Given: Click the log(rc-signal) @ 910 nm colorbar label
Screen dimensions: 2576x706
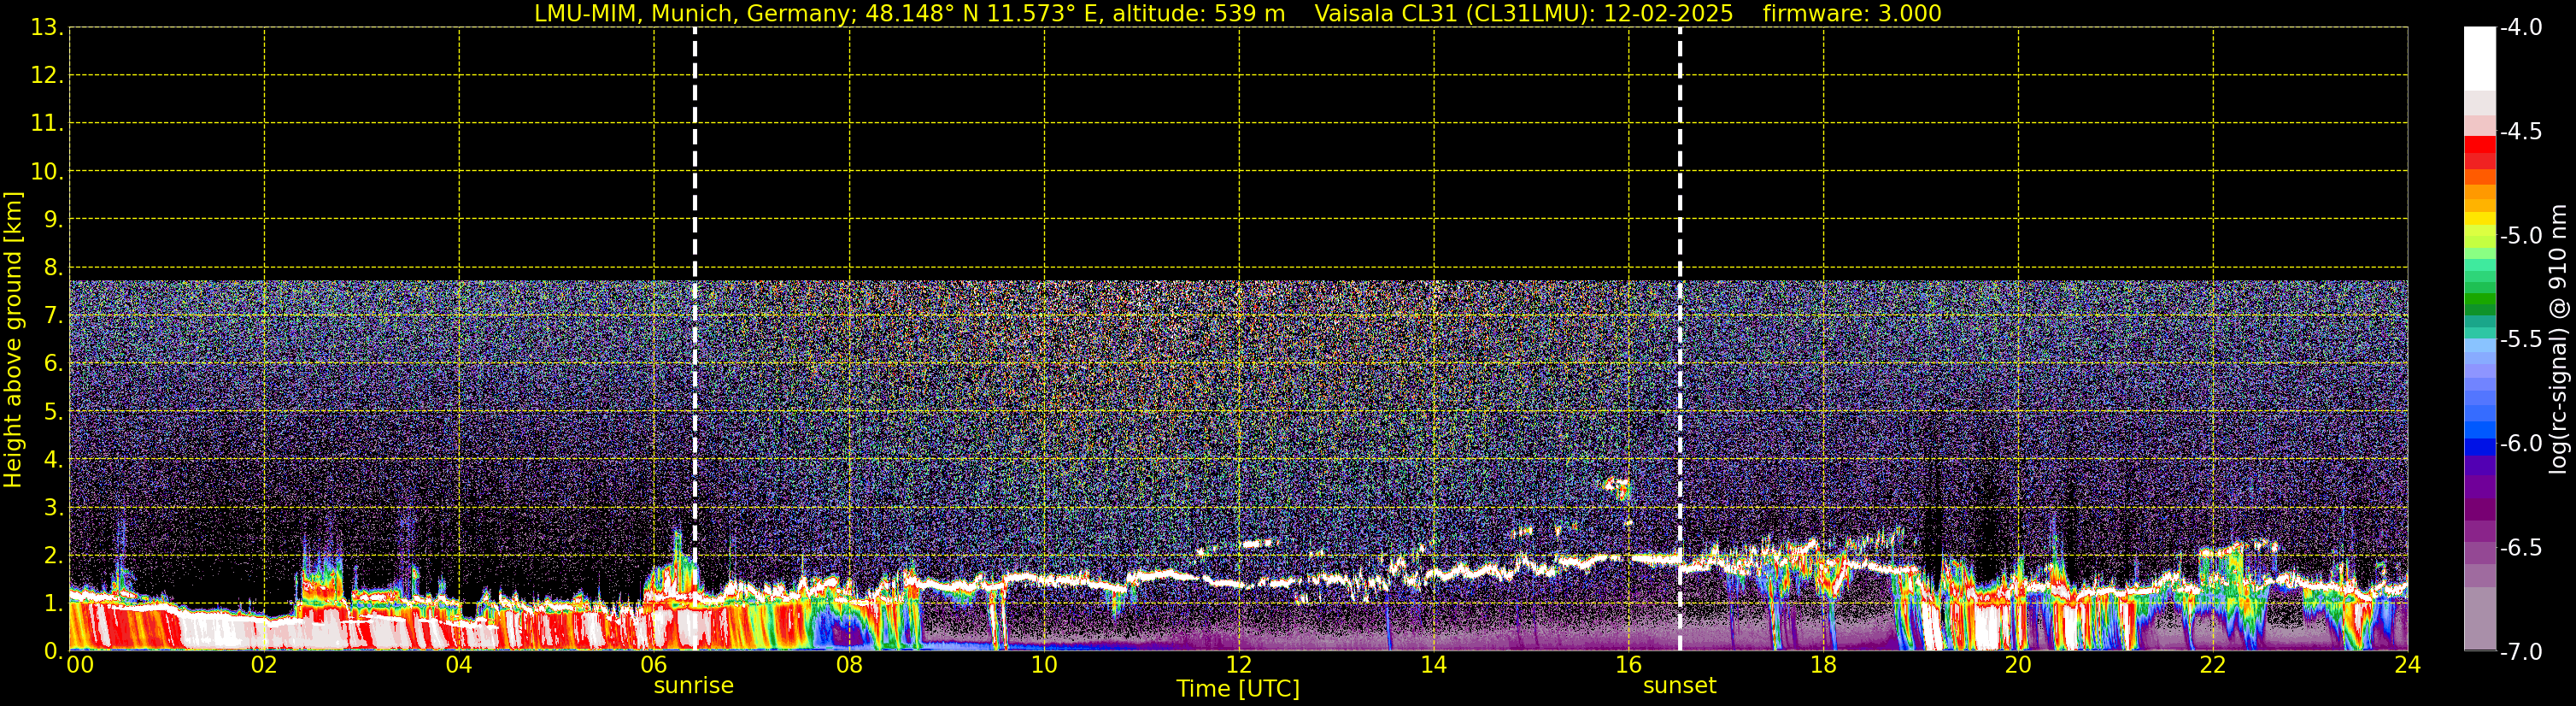Looking at the screenshot, I should (x=2558, y=339).
